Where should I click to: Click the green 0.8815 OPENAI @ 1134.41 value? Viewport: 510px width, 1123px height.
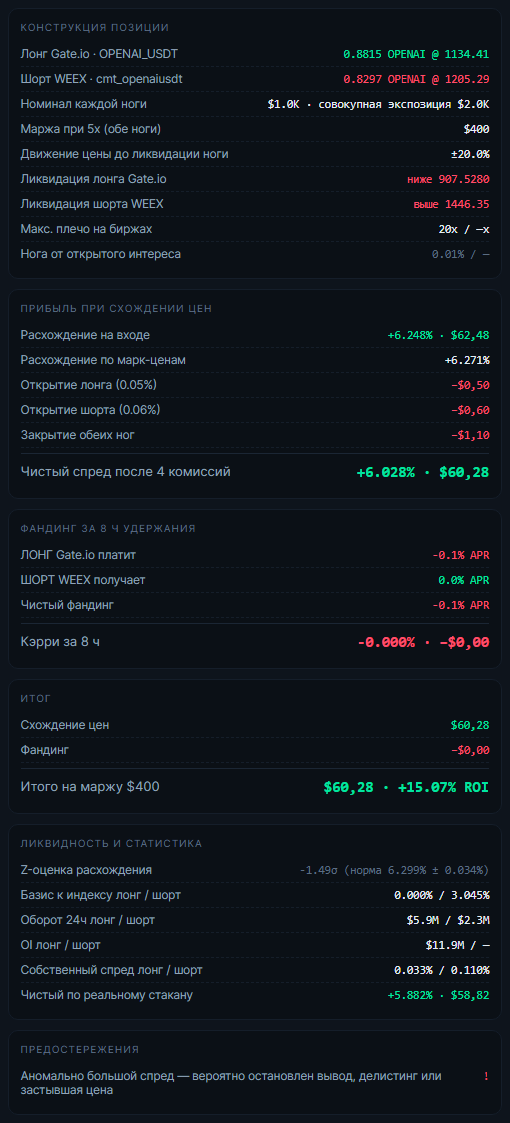point(416,54)
